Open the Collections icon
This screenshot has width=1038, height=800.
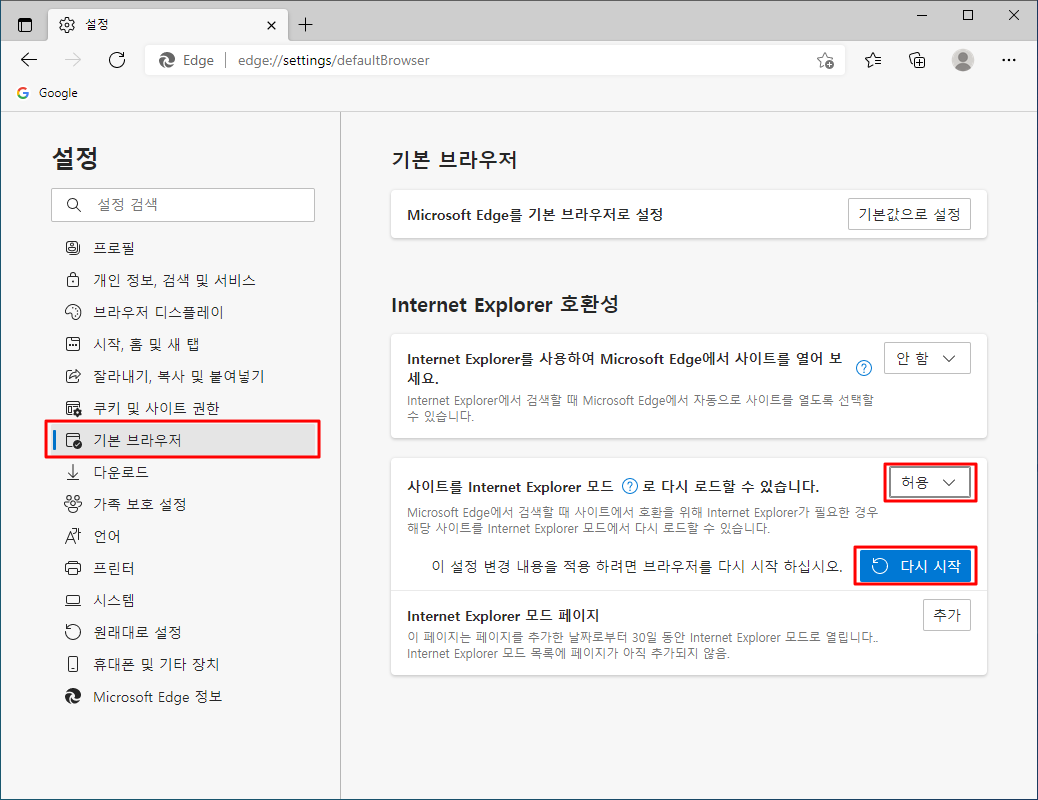click(917, 60)
